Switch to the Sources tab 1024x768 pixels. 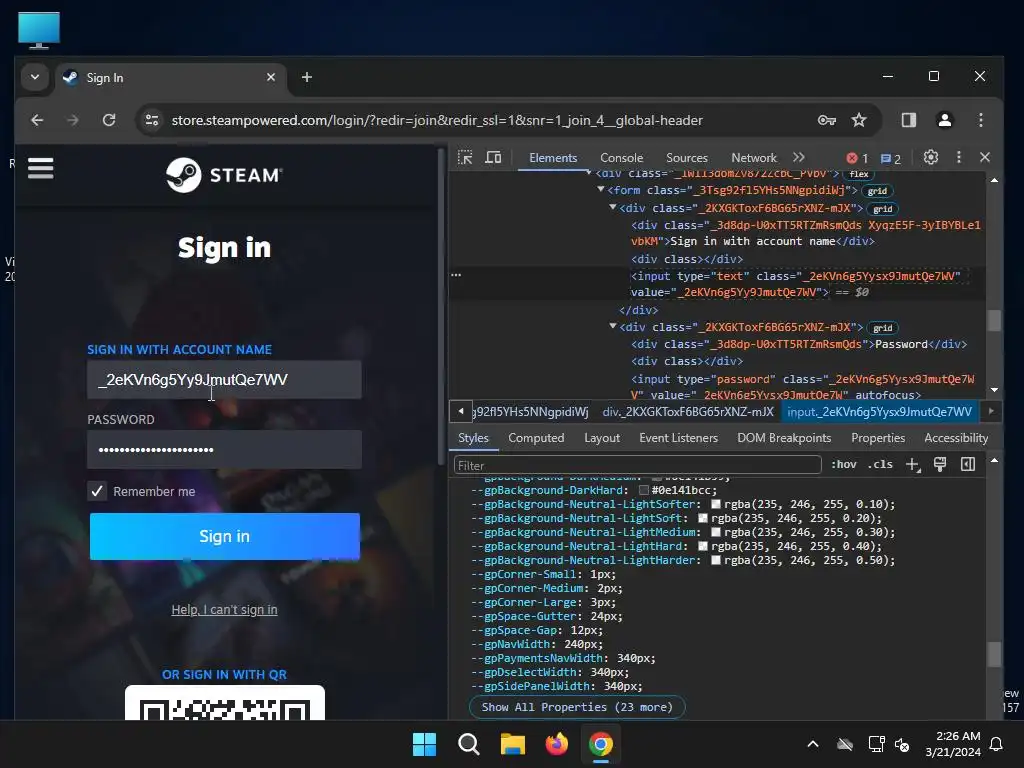pyautogui.click(x=687, y=158)
